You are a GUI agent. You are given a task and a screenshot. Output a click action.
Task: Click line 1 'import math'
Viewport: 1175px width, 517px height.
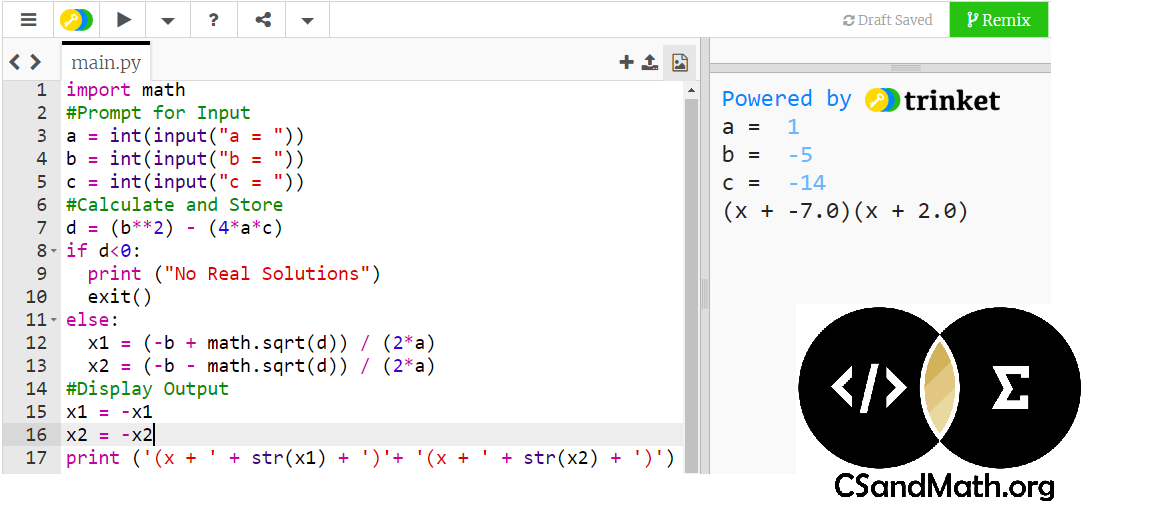pos(126,90)
